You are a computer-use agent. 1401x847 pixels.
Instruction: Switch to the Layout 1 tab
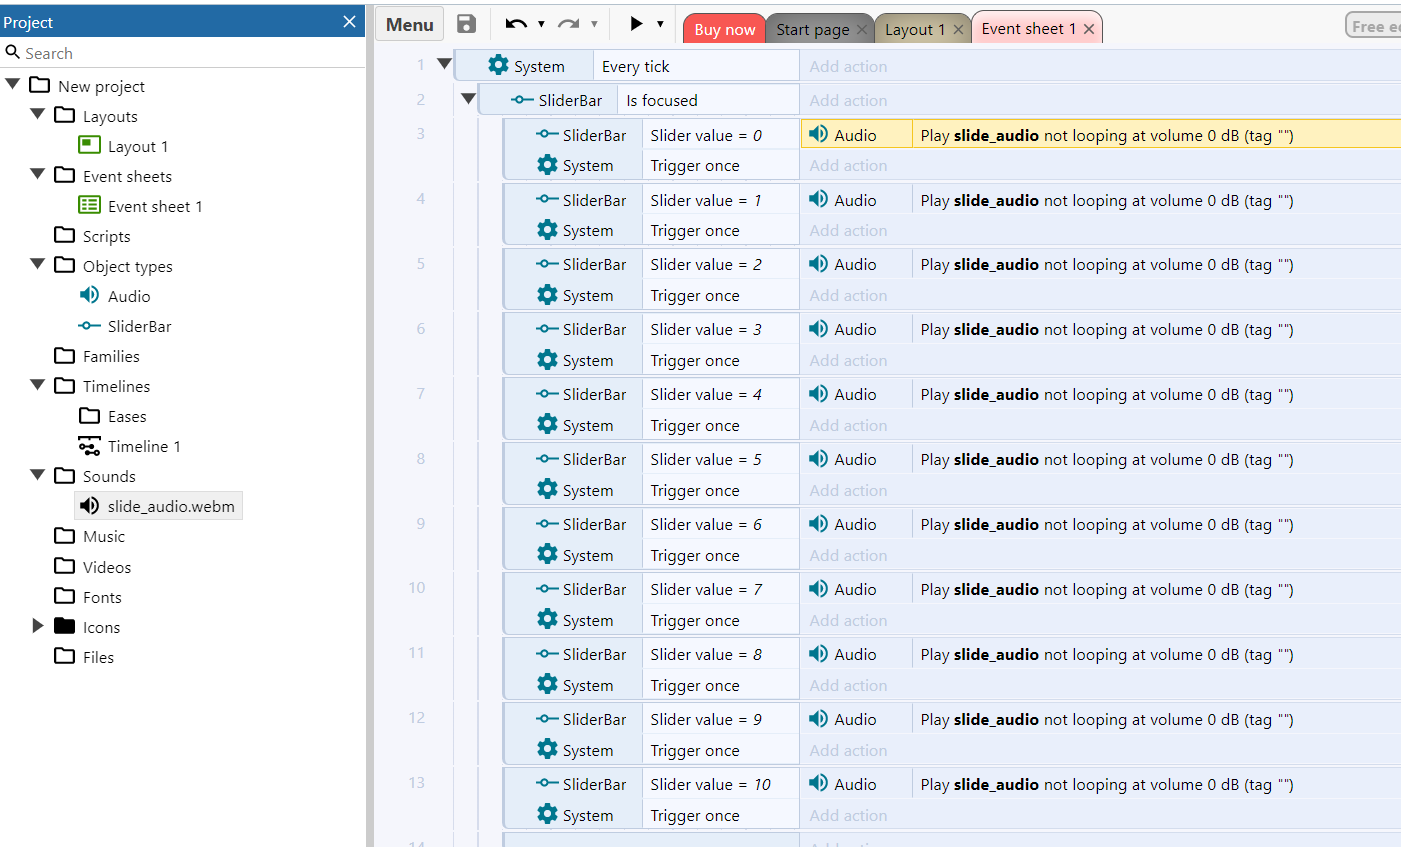point(914,29)
